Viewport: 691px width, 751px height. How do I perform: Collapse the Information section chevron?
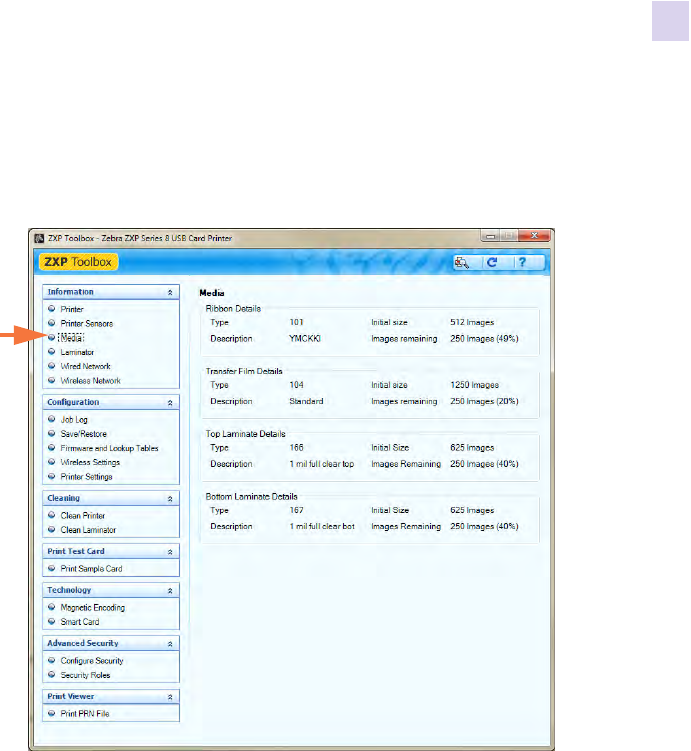tap(170, 292)
